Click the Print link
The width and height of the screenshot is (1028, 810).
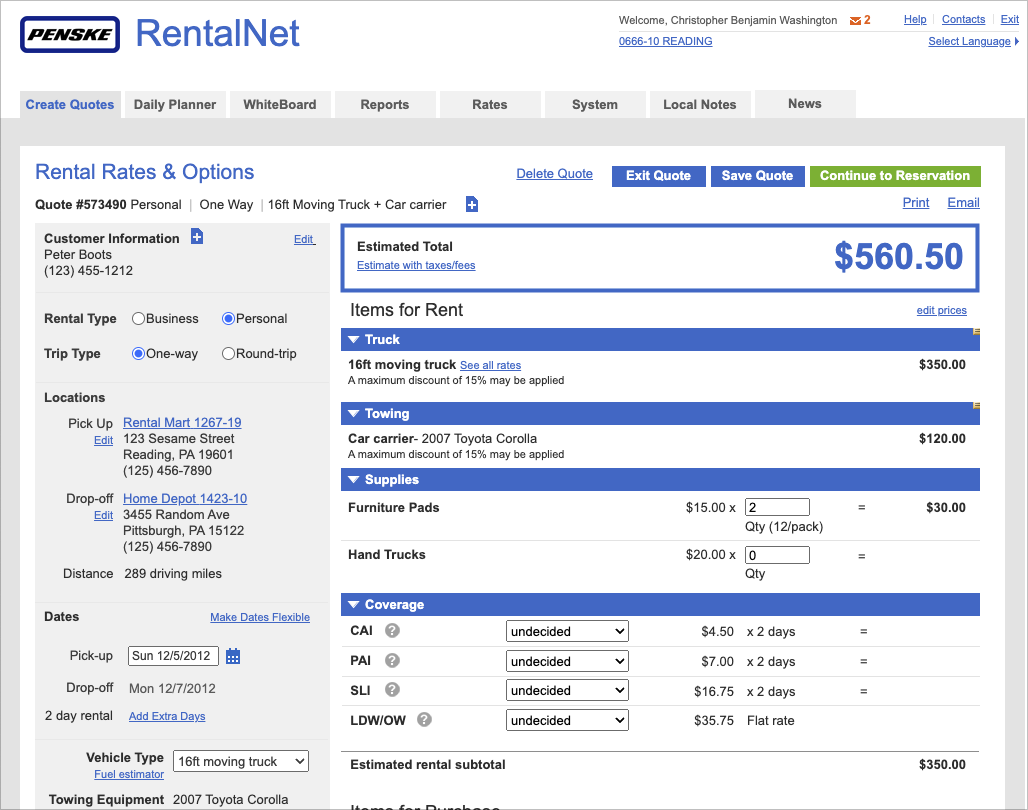(916, 203)
